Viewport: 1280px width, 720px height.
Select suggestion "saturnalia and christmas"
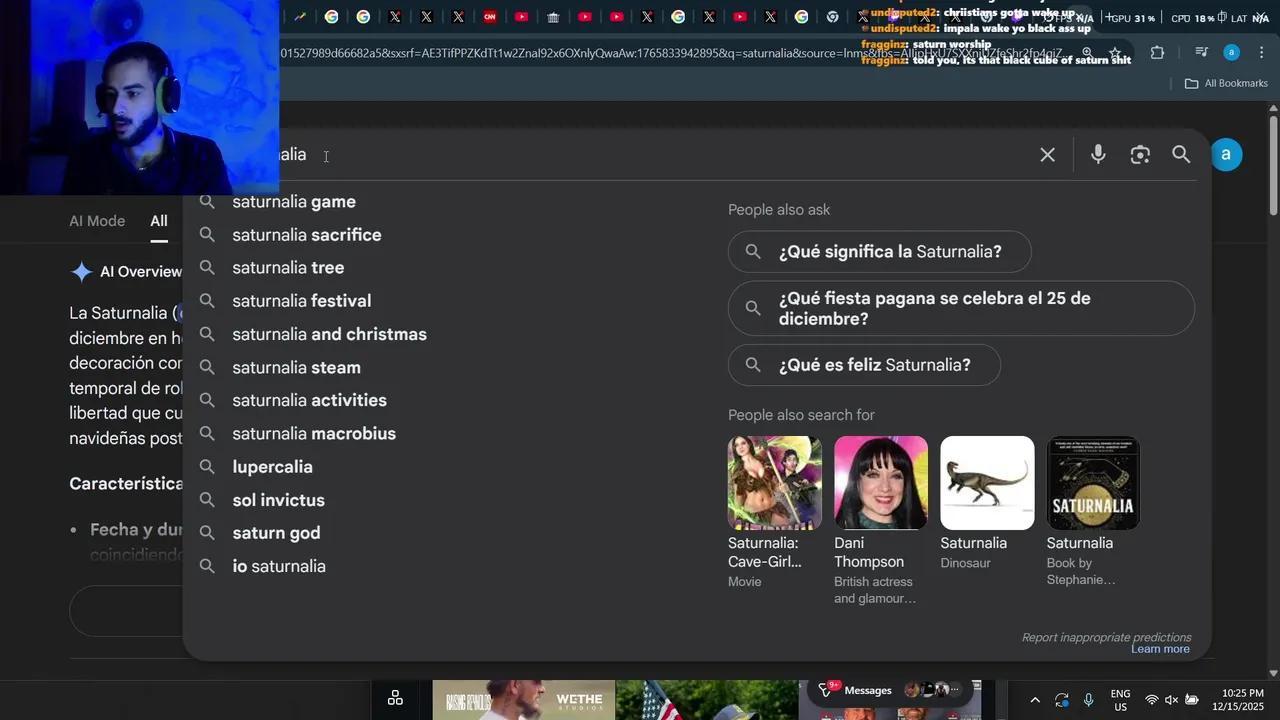(330, 334)
